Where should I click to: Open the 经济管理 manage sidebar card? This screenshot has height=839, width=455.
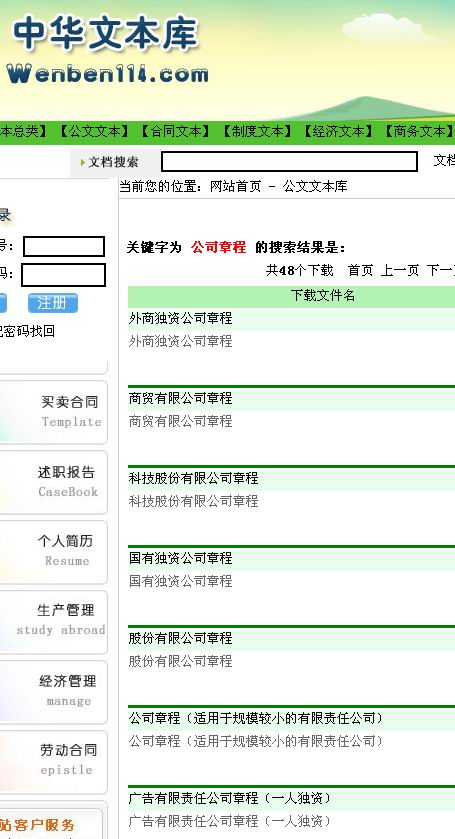(53, 692)
